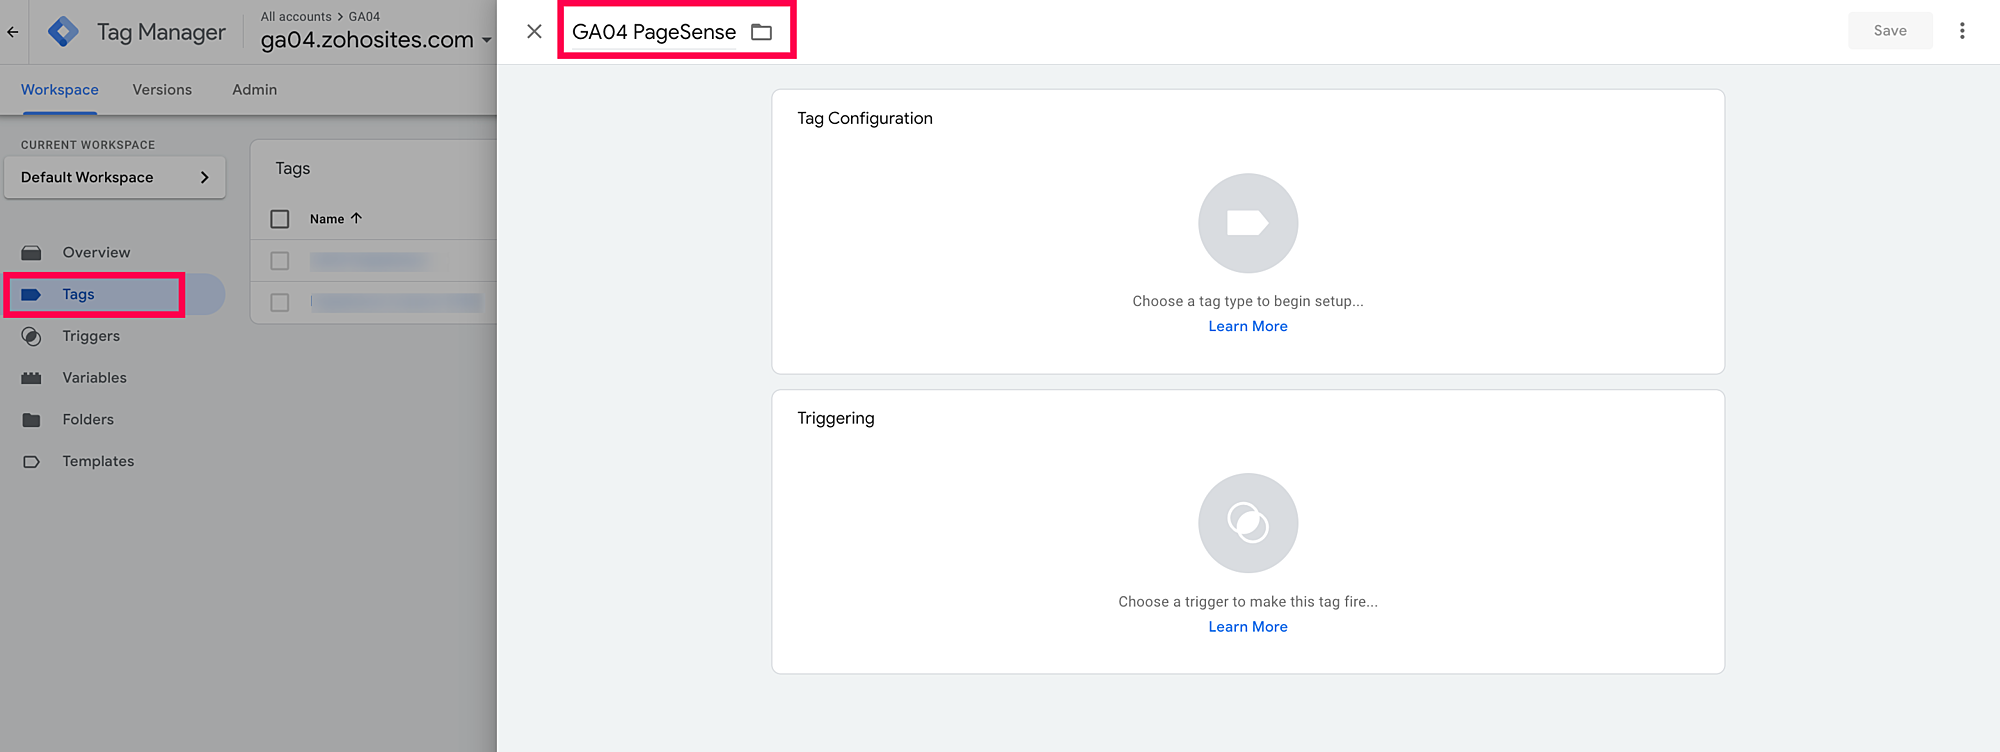Switch to the Versions tab
The image size is (2000, 752).
[x=162, y=90]
